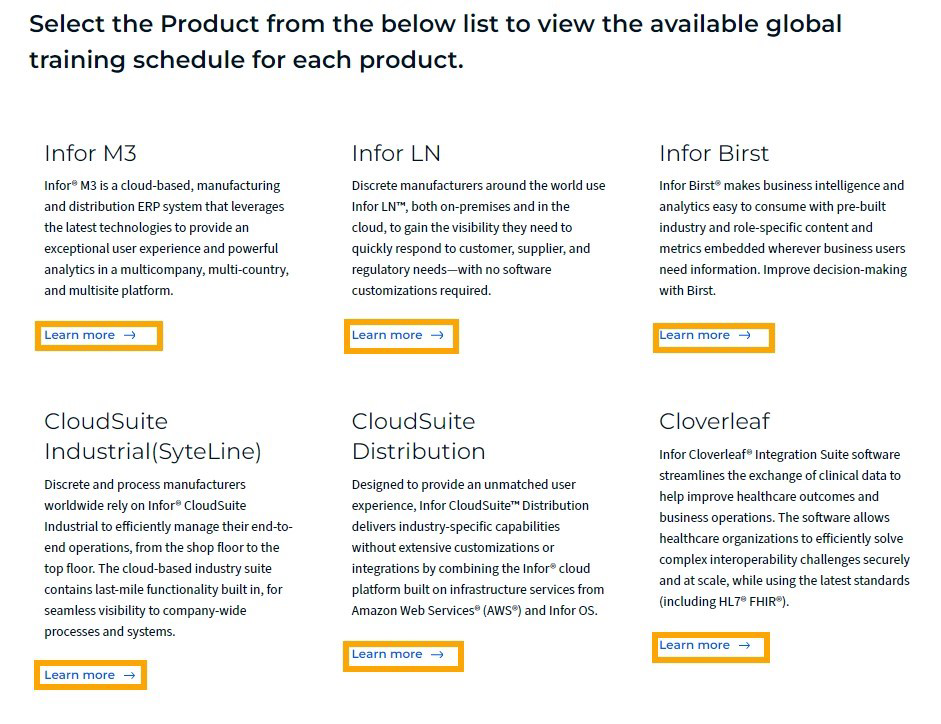The width and height of the screenshot is (941, 724).
Task: Open the Cloverleaf Learn more link
Action: coord(694,646)
